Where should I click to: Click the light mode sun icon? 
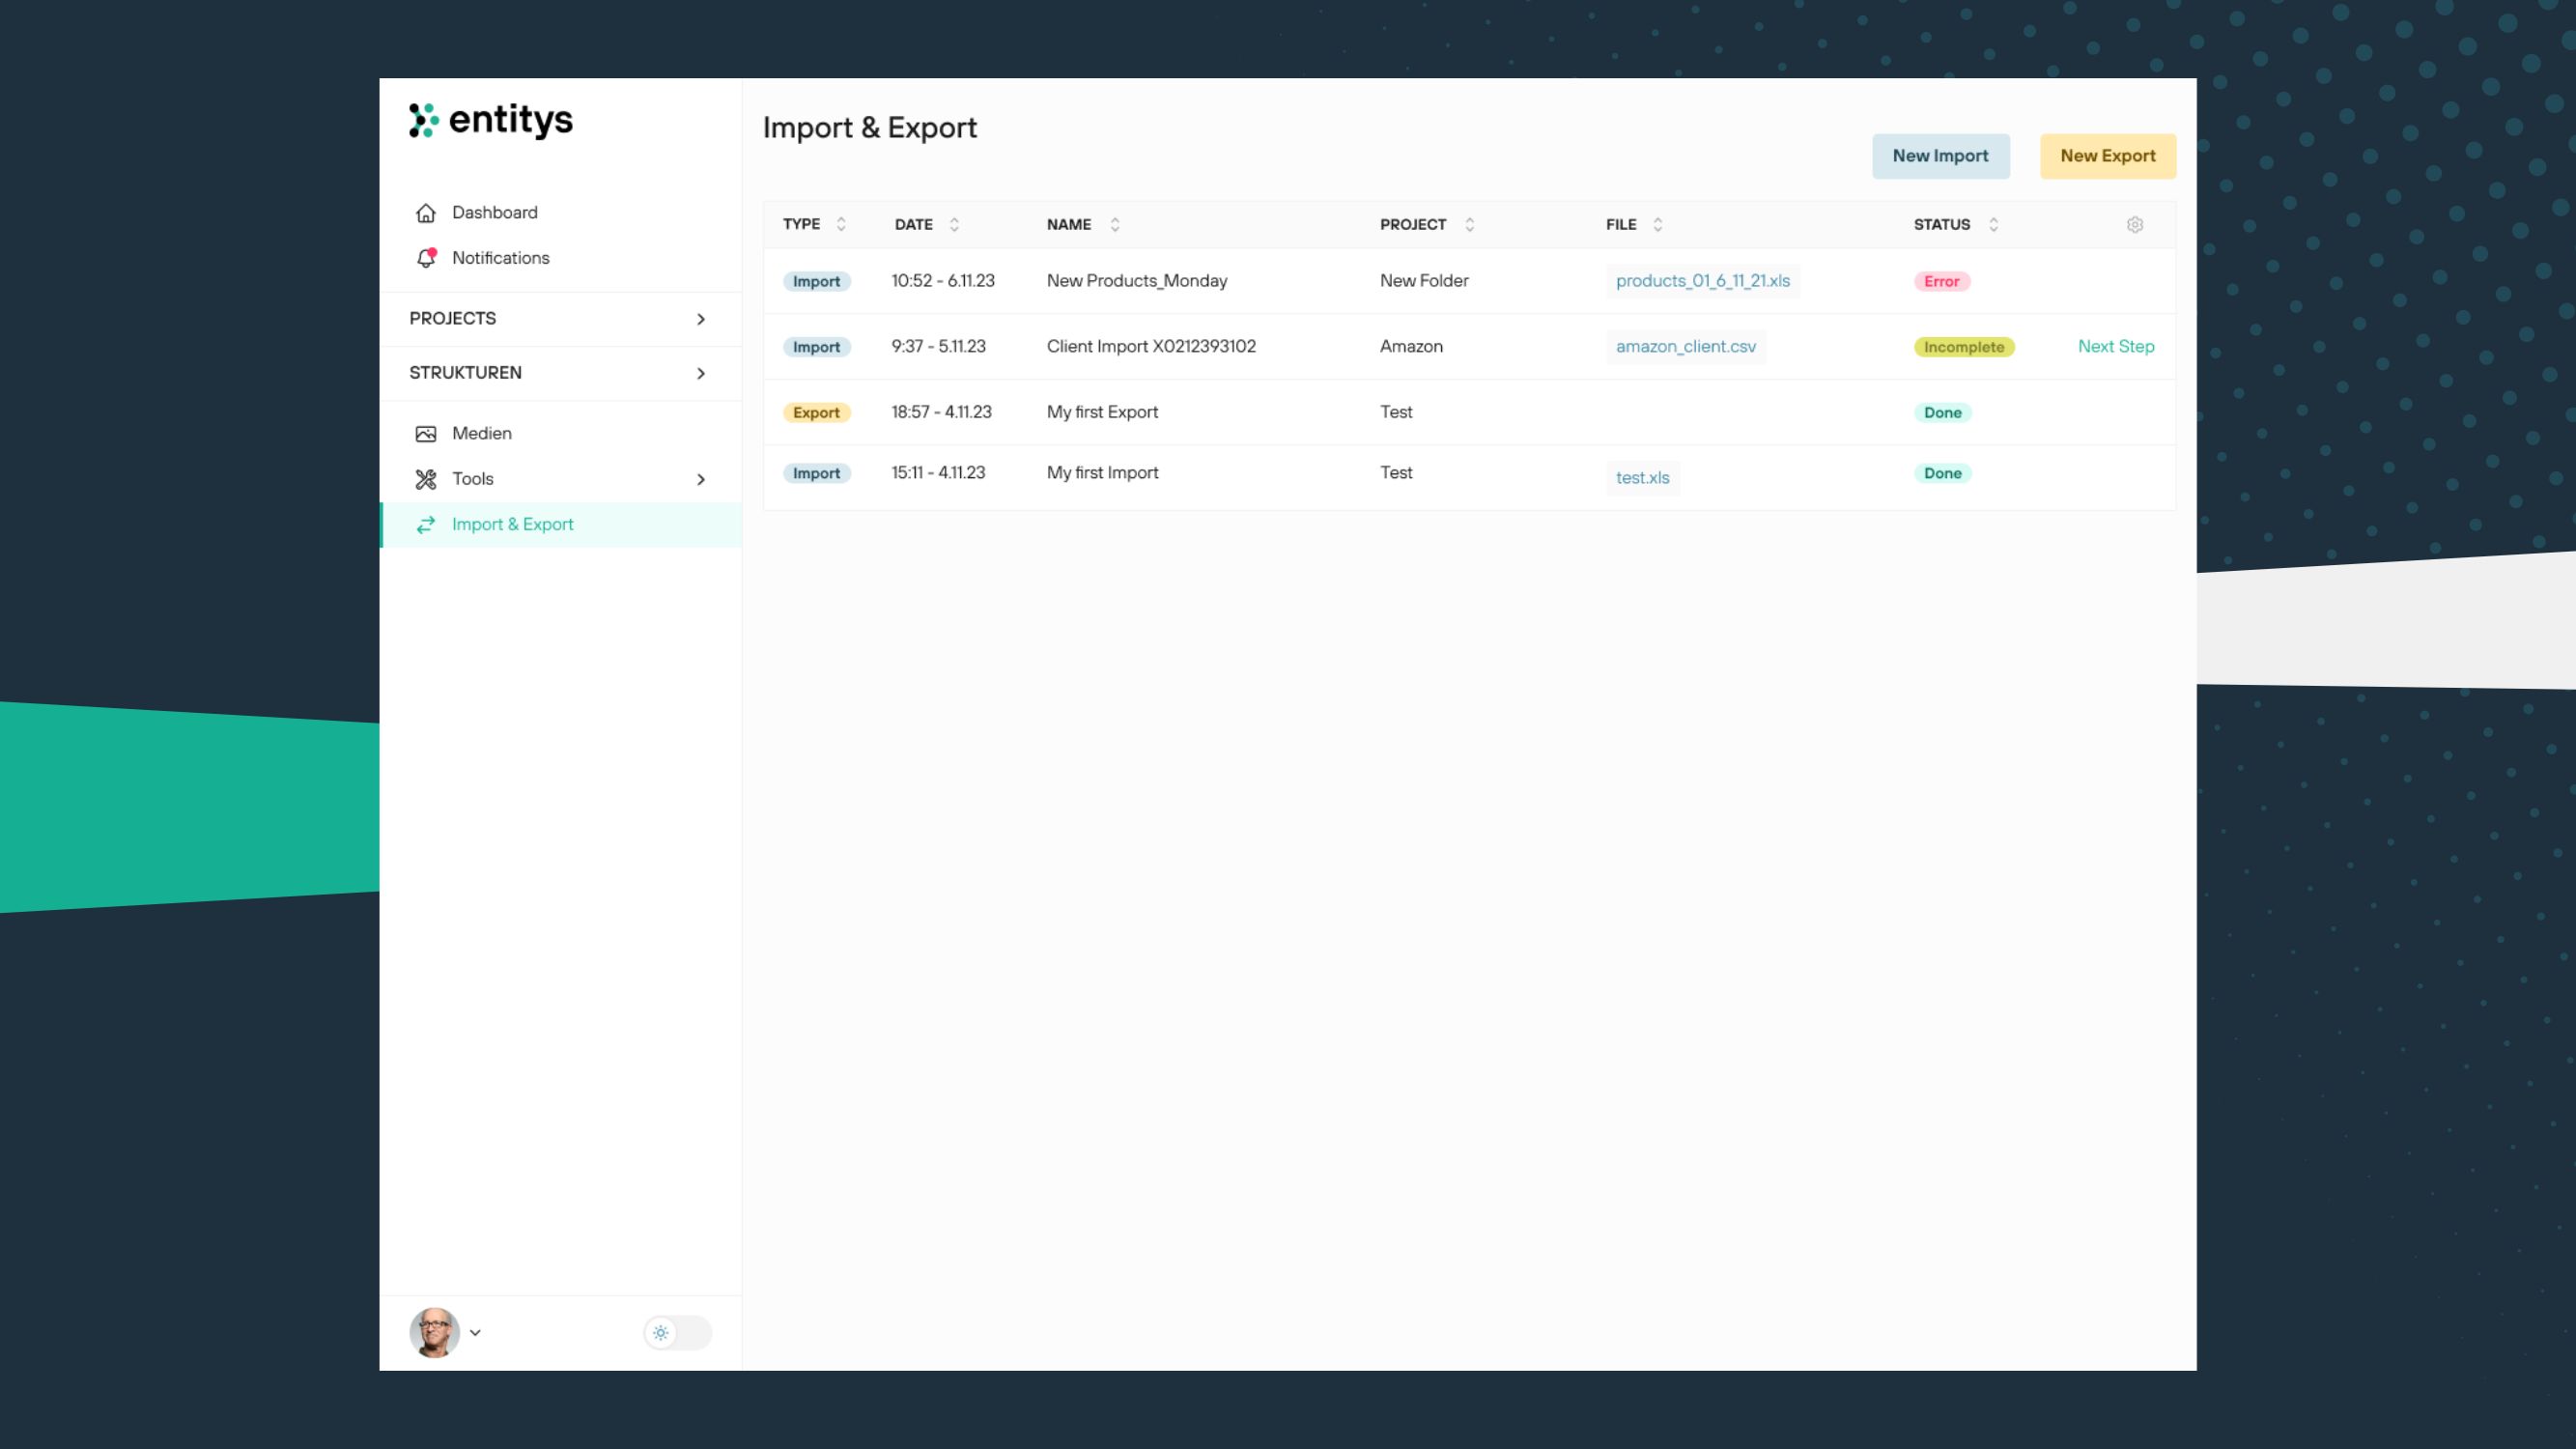click(x=662, y=1332)
